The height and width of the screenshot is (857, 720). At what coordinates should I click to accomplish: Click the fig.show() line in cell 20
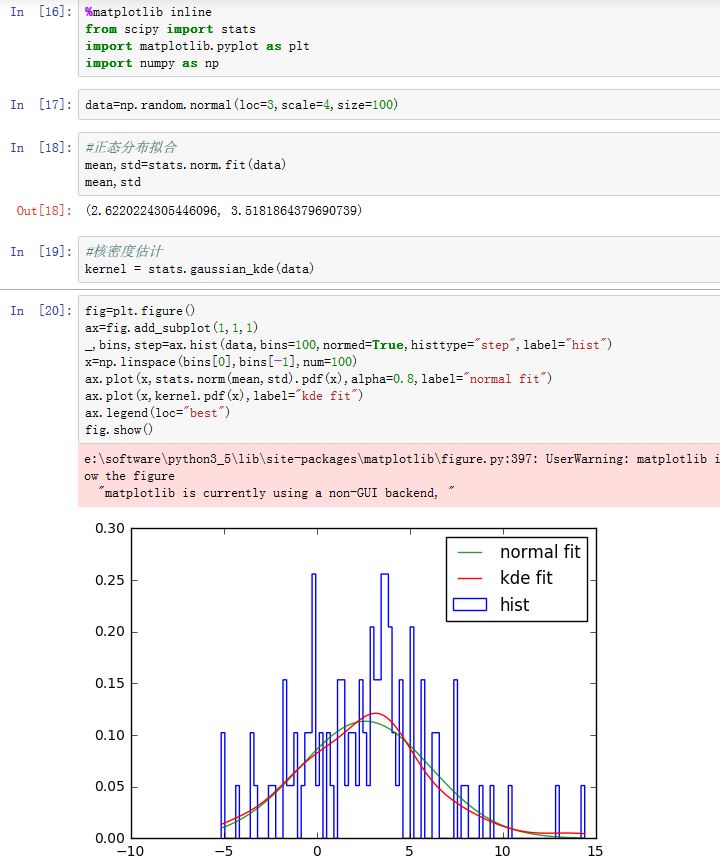[119, 429]
